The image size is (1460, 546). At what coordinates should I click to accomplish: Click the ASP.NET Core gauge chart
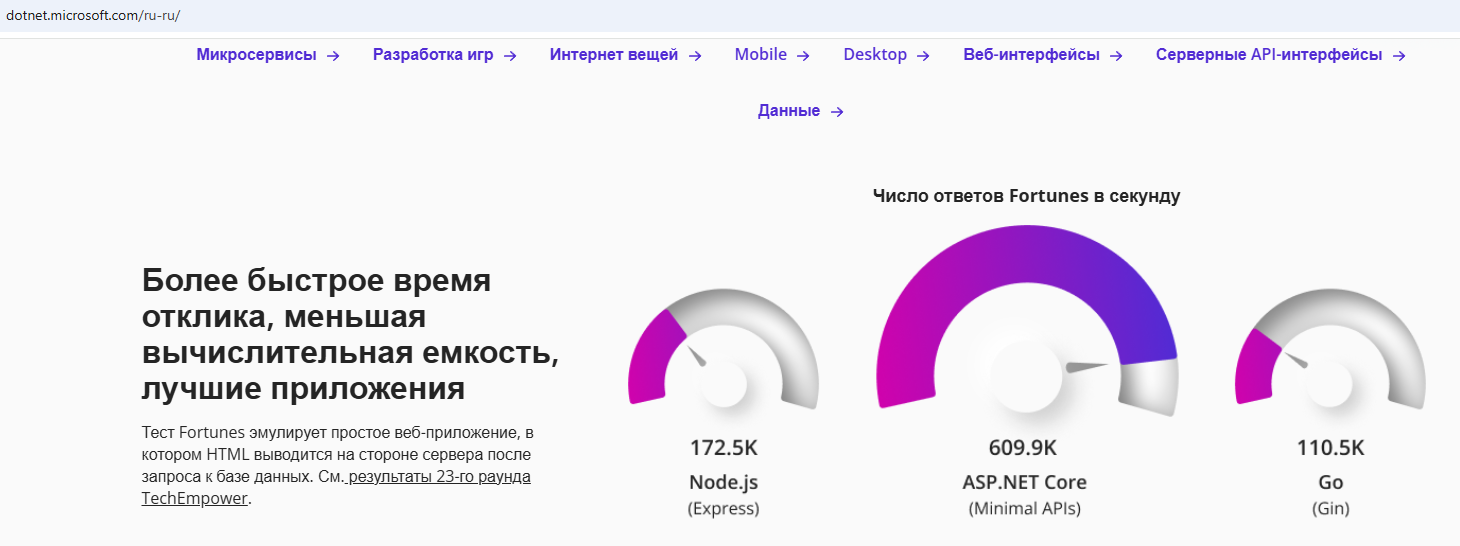click(x=1027, y=321)
